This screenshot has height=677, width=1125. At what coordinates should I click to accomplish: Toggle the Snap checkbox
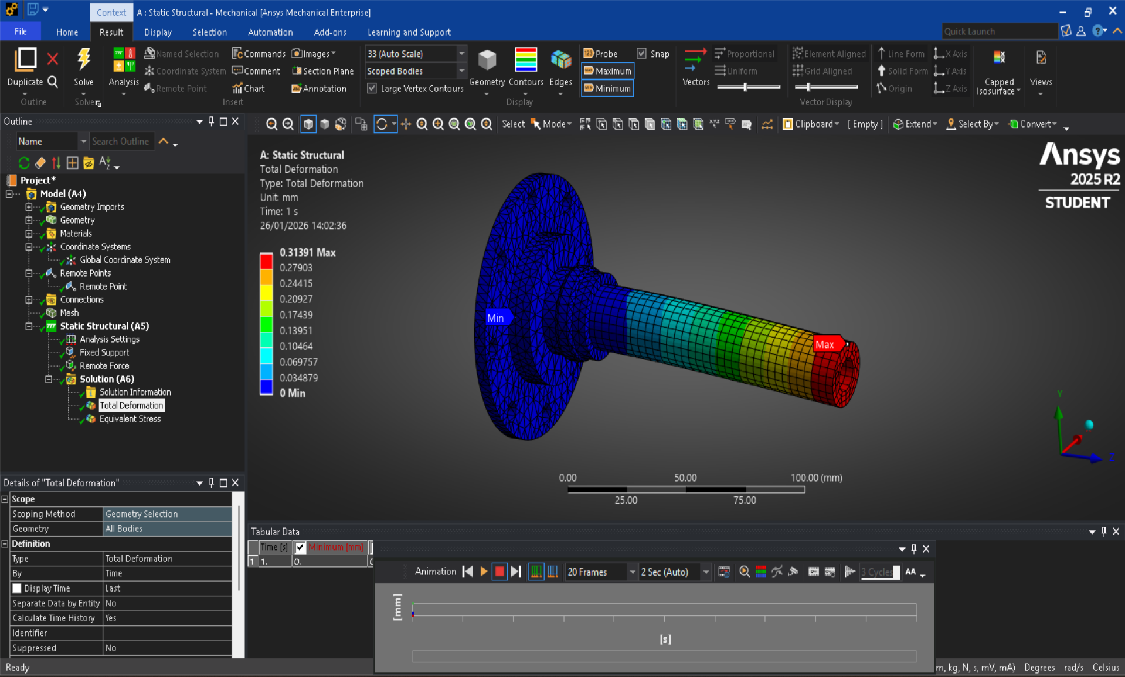click(642, 54)
